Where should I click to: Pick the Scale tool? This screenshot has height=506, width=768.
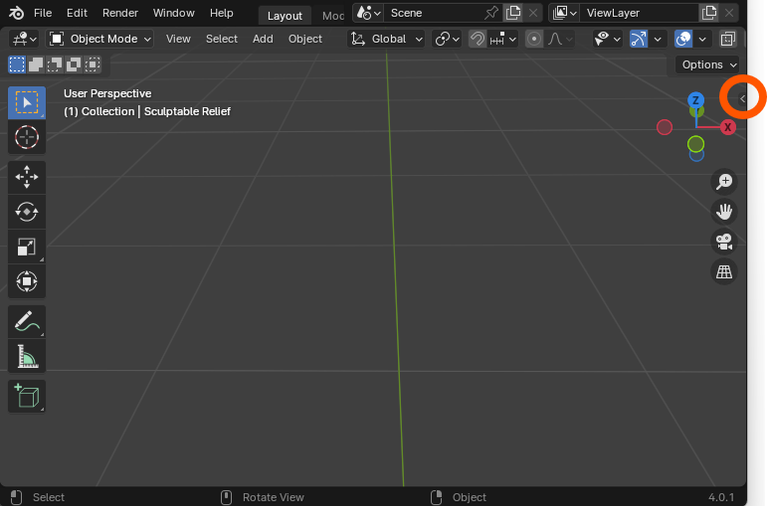tap(27, 246)
